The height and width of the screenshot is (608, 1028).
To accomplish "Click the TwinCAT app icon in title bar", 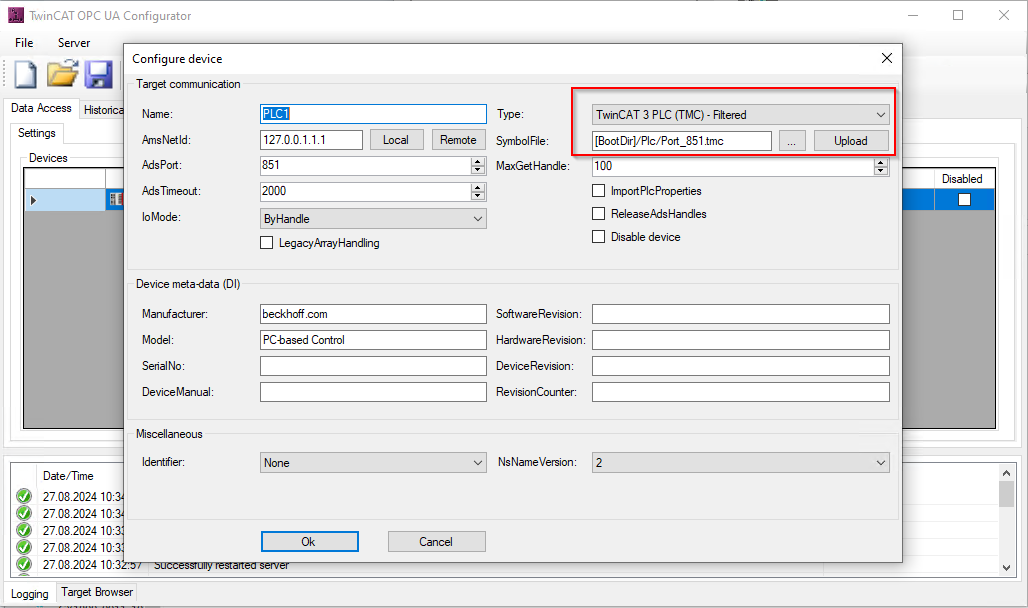I will (x=14, y=16).
